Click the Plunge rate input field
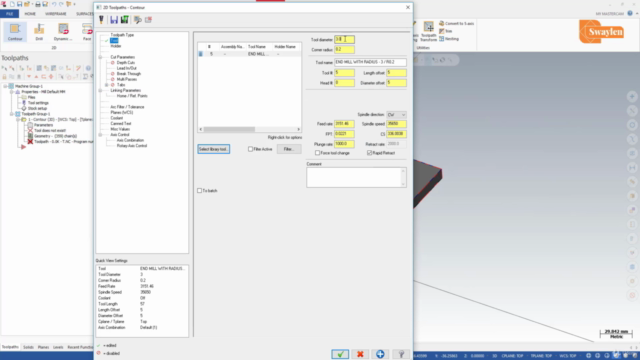 [x=344, y=144]
